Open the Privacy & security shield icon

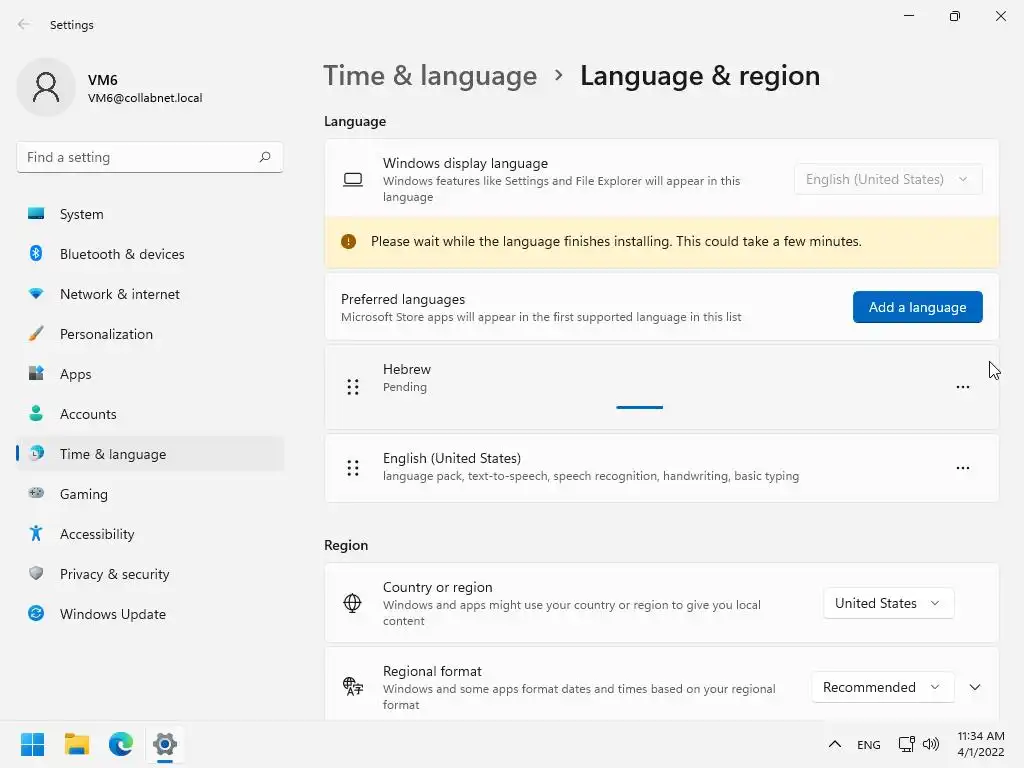click(x=36, y=574)
